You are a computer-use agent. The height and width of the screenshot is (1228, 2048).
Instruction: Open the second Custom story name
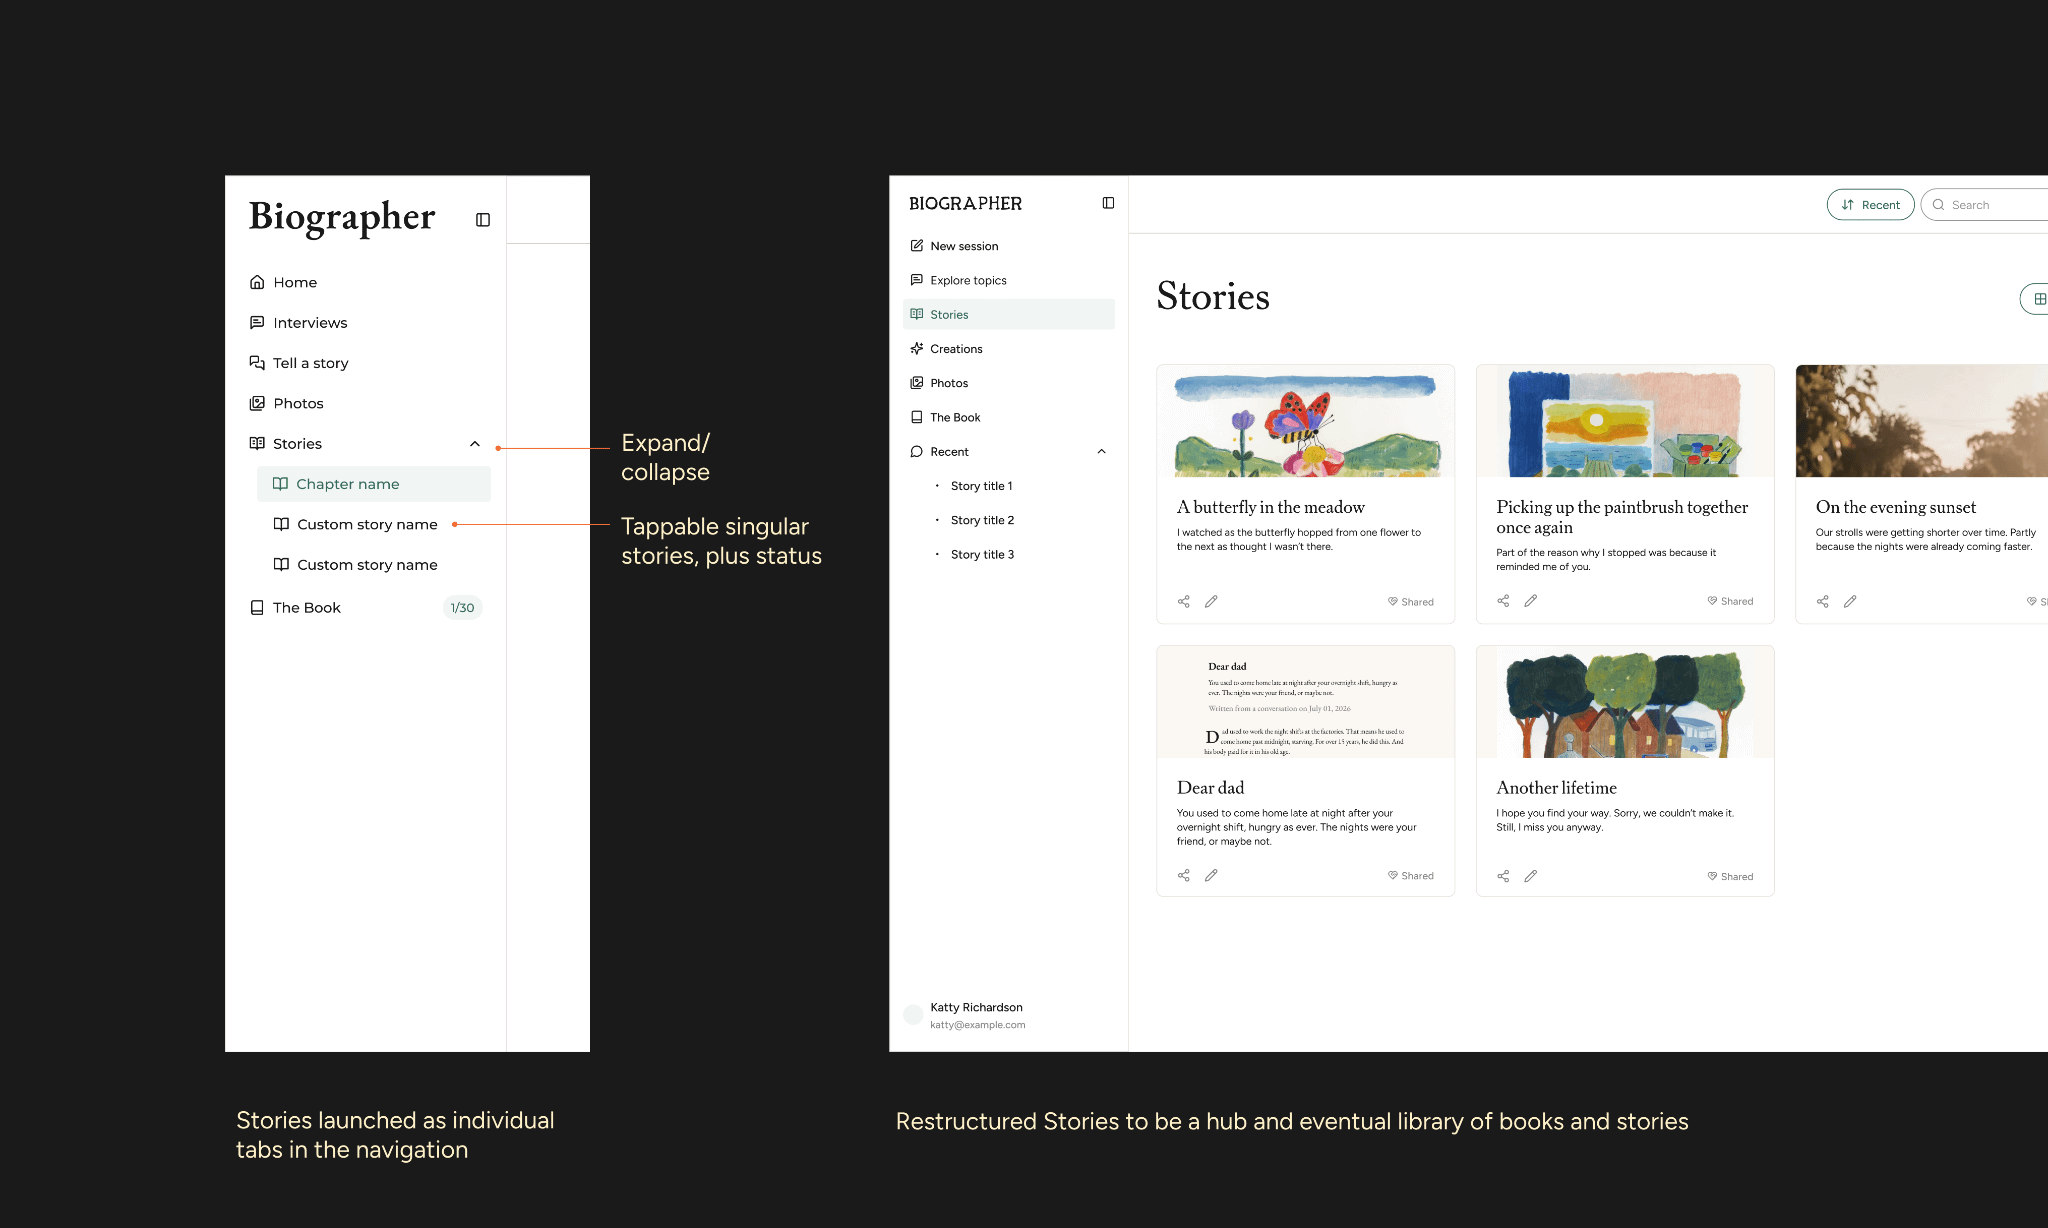356,565
